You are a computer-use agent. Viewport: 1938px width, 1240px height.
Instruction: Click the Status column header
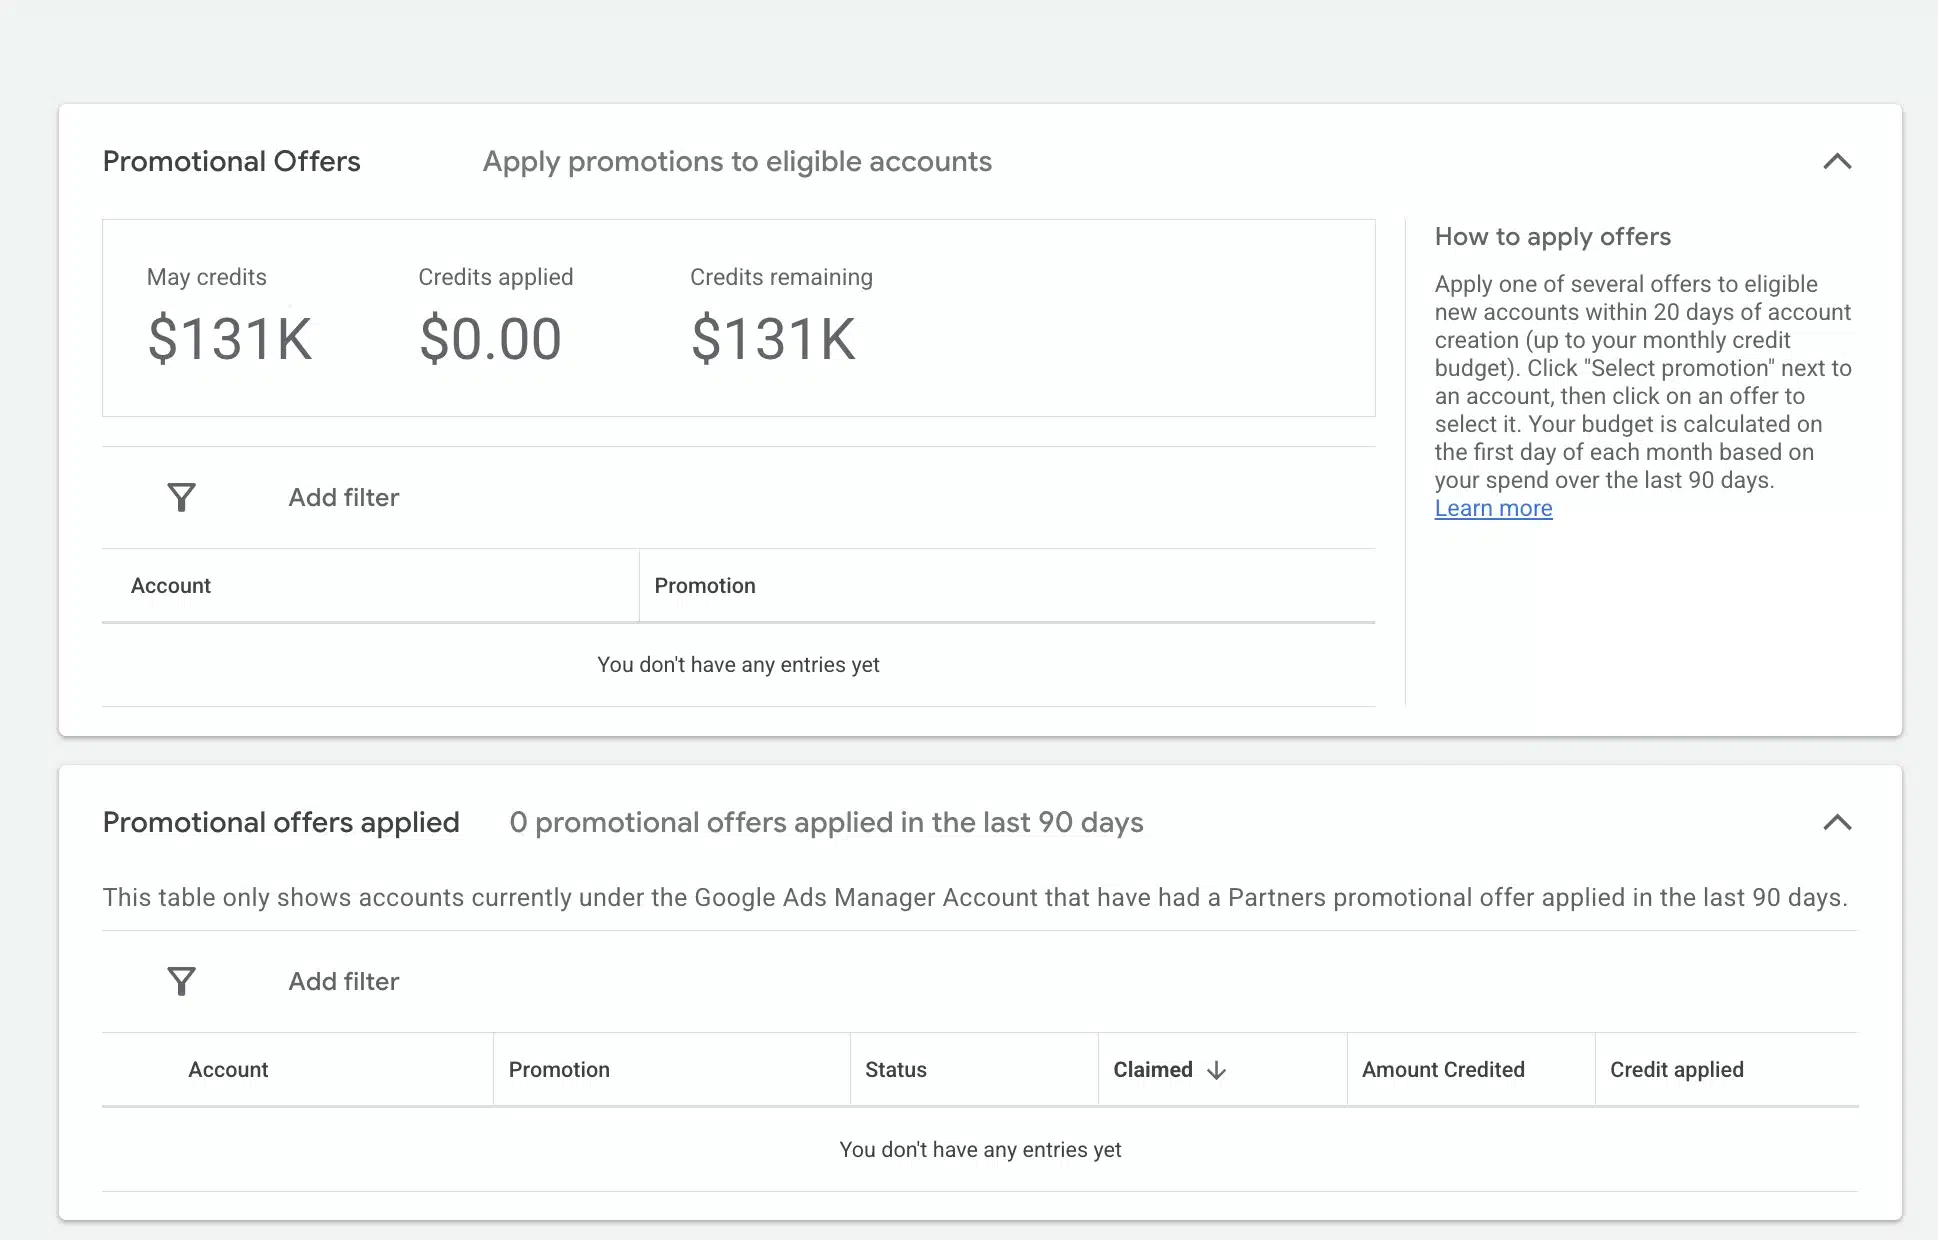896,1069
